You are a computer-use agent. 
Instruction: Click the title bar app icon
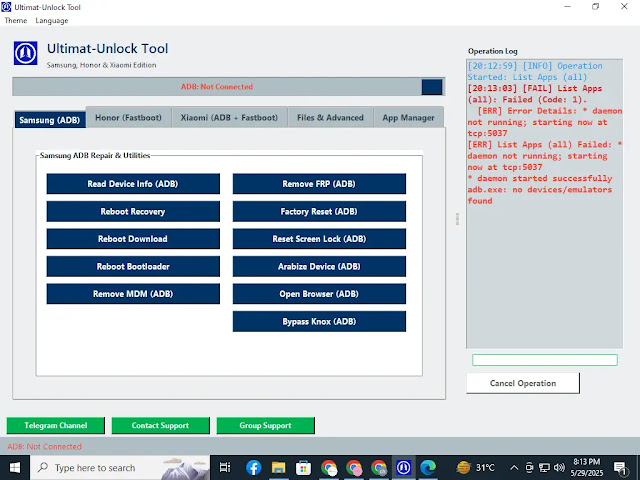point(6,7)
